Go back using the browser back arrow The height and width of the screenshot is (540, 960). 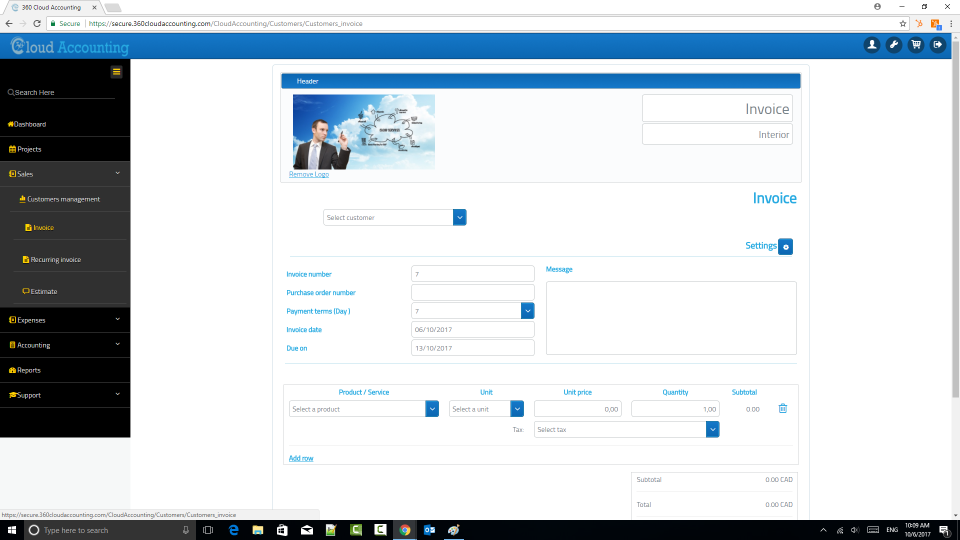pyautogui.click(x=9, y=23)
